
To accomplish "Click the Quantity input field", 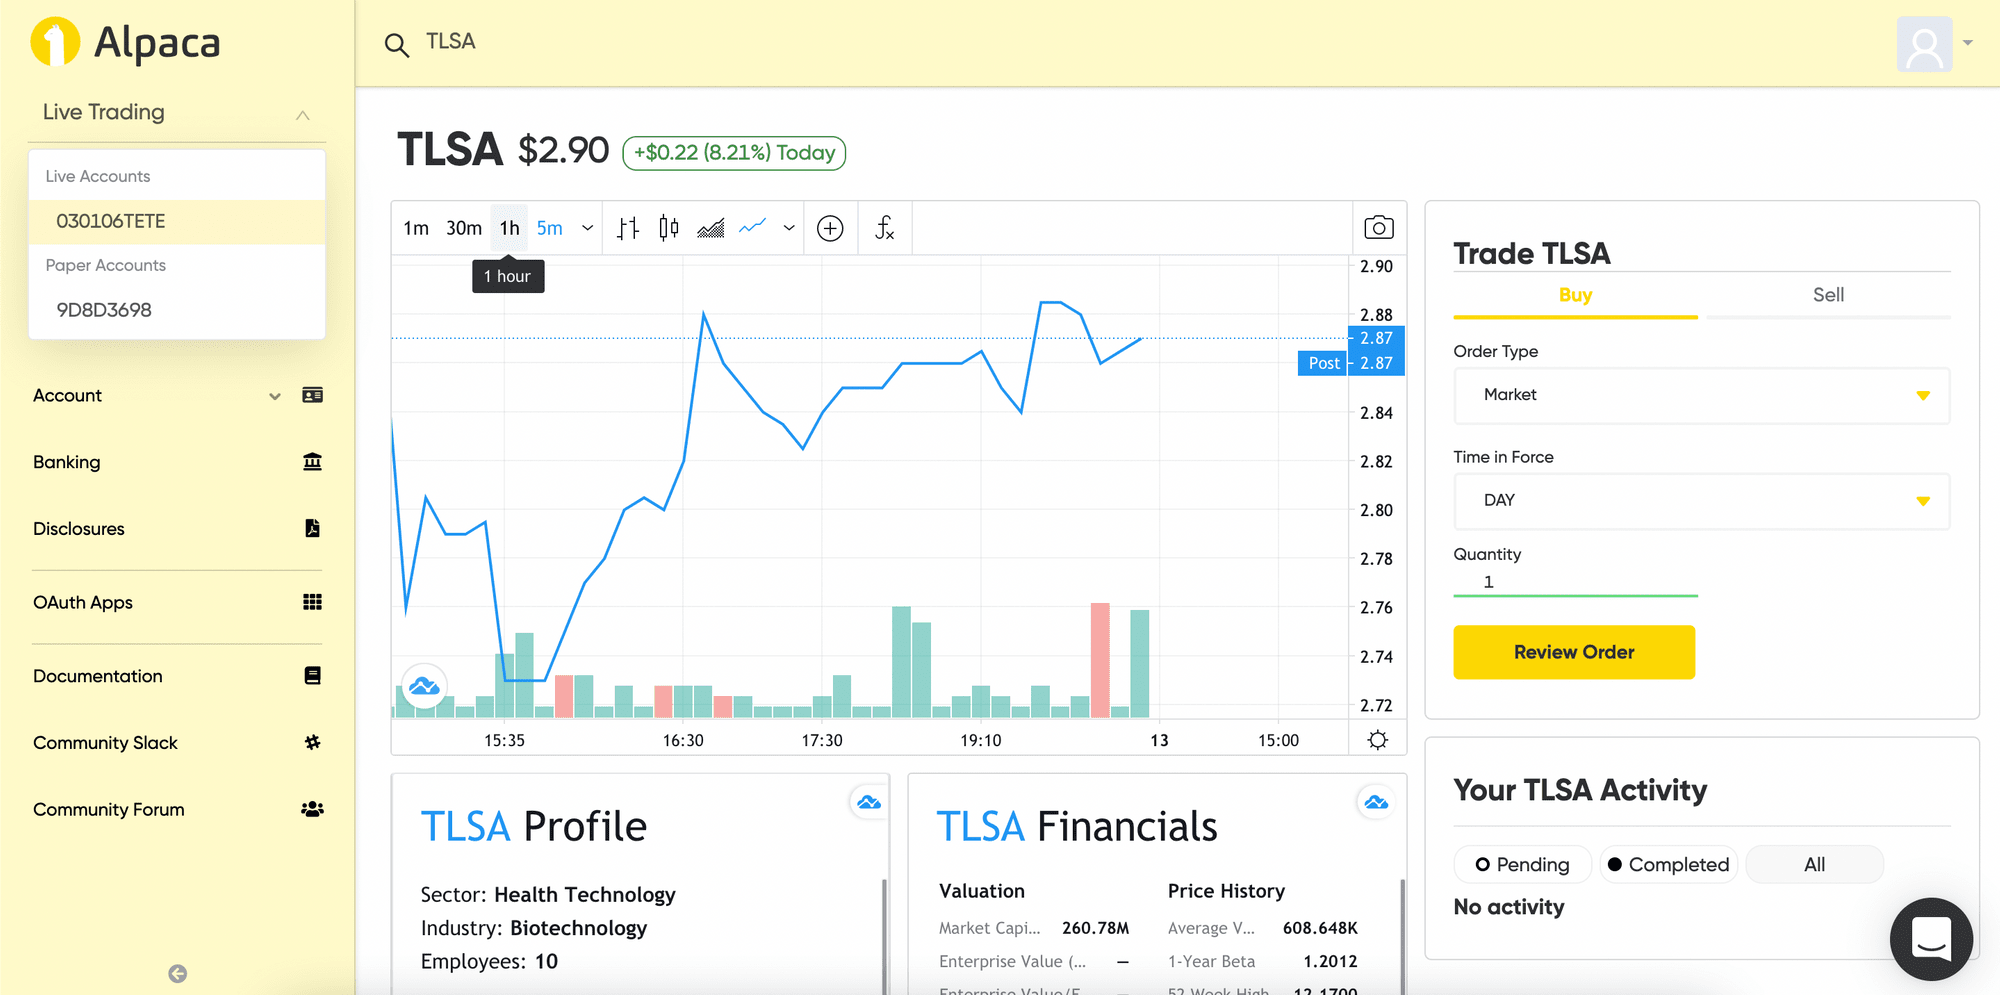I will coord(1575,582).
